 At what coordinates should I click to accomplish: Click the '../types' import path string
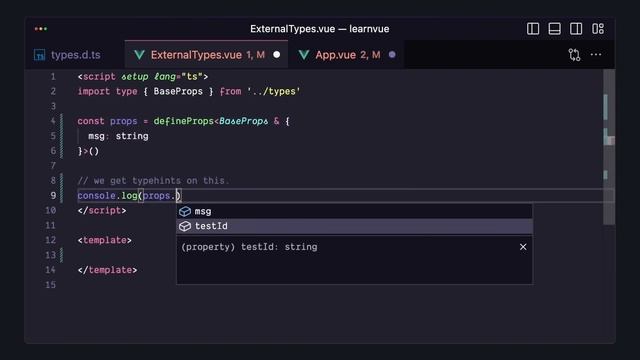[x=273, y=91]
